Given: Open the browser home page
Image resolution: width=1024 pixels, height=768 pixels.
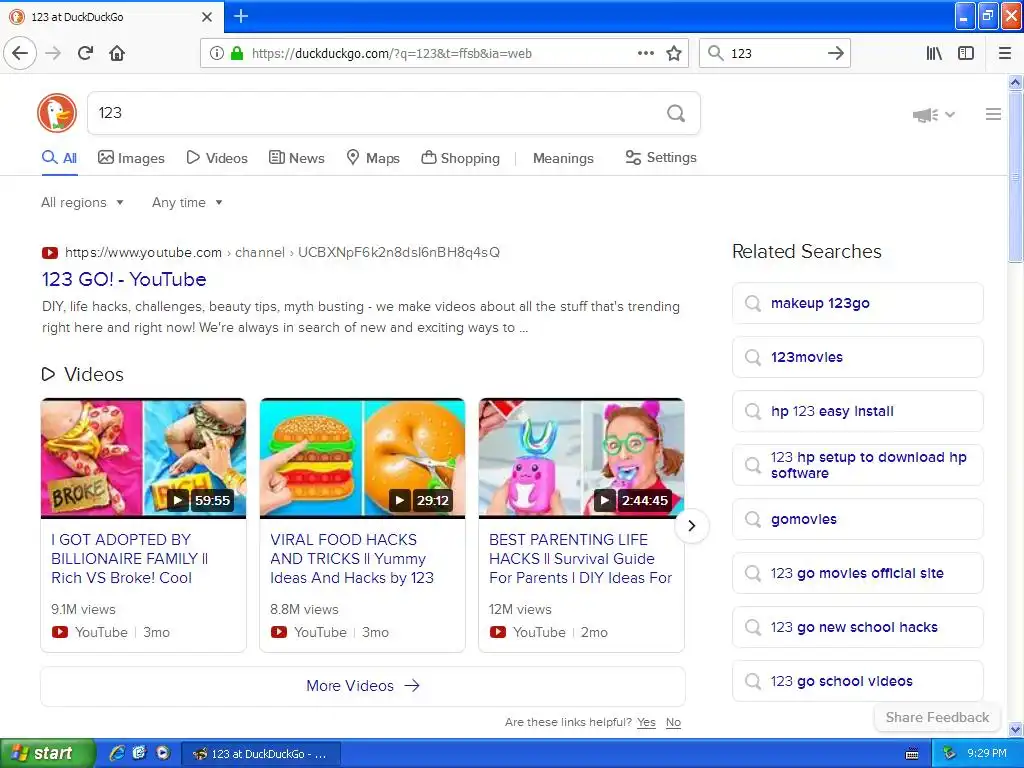Looking at the screenshot, I should click(x=117, y=53).
